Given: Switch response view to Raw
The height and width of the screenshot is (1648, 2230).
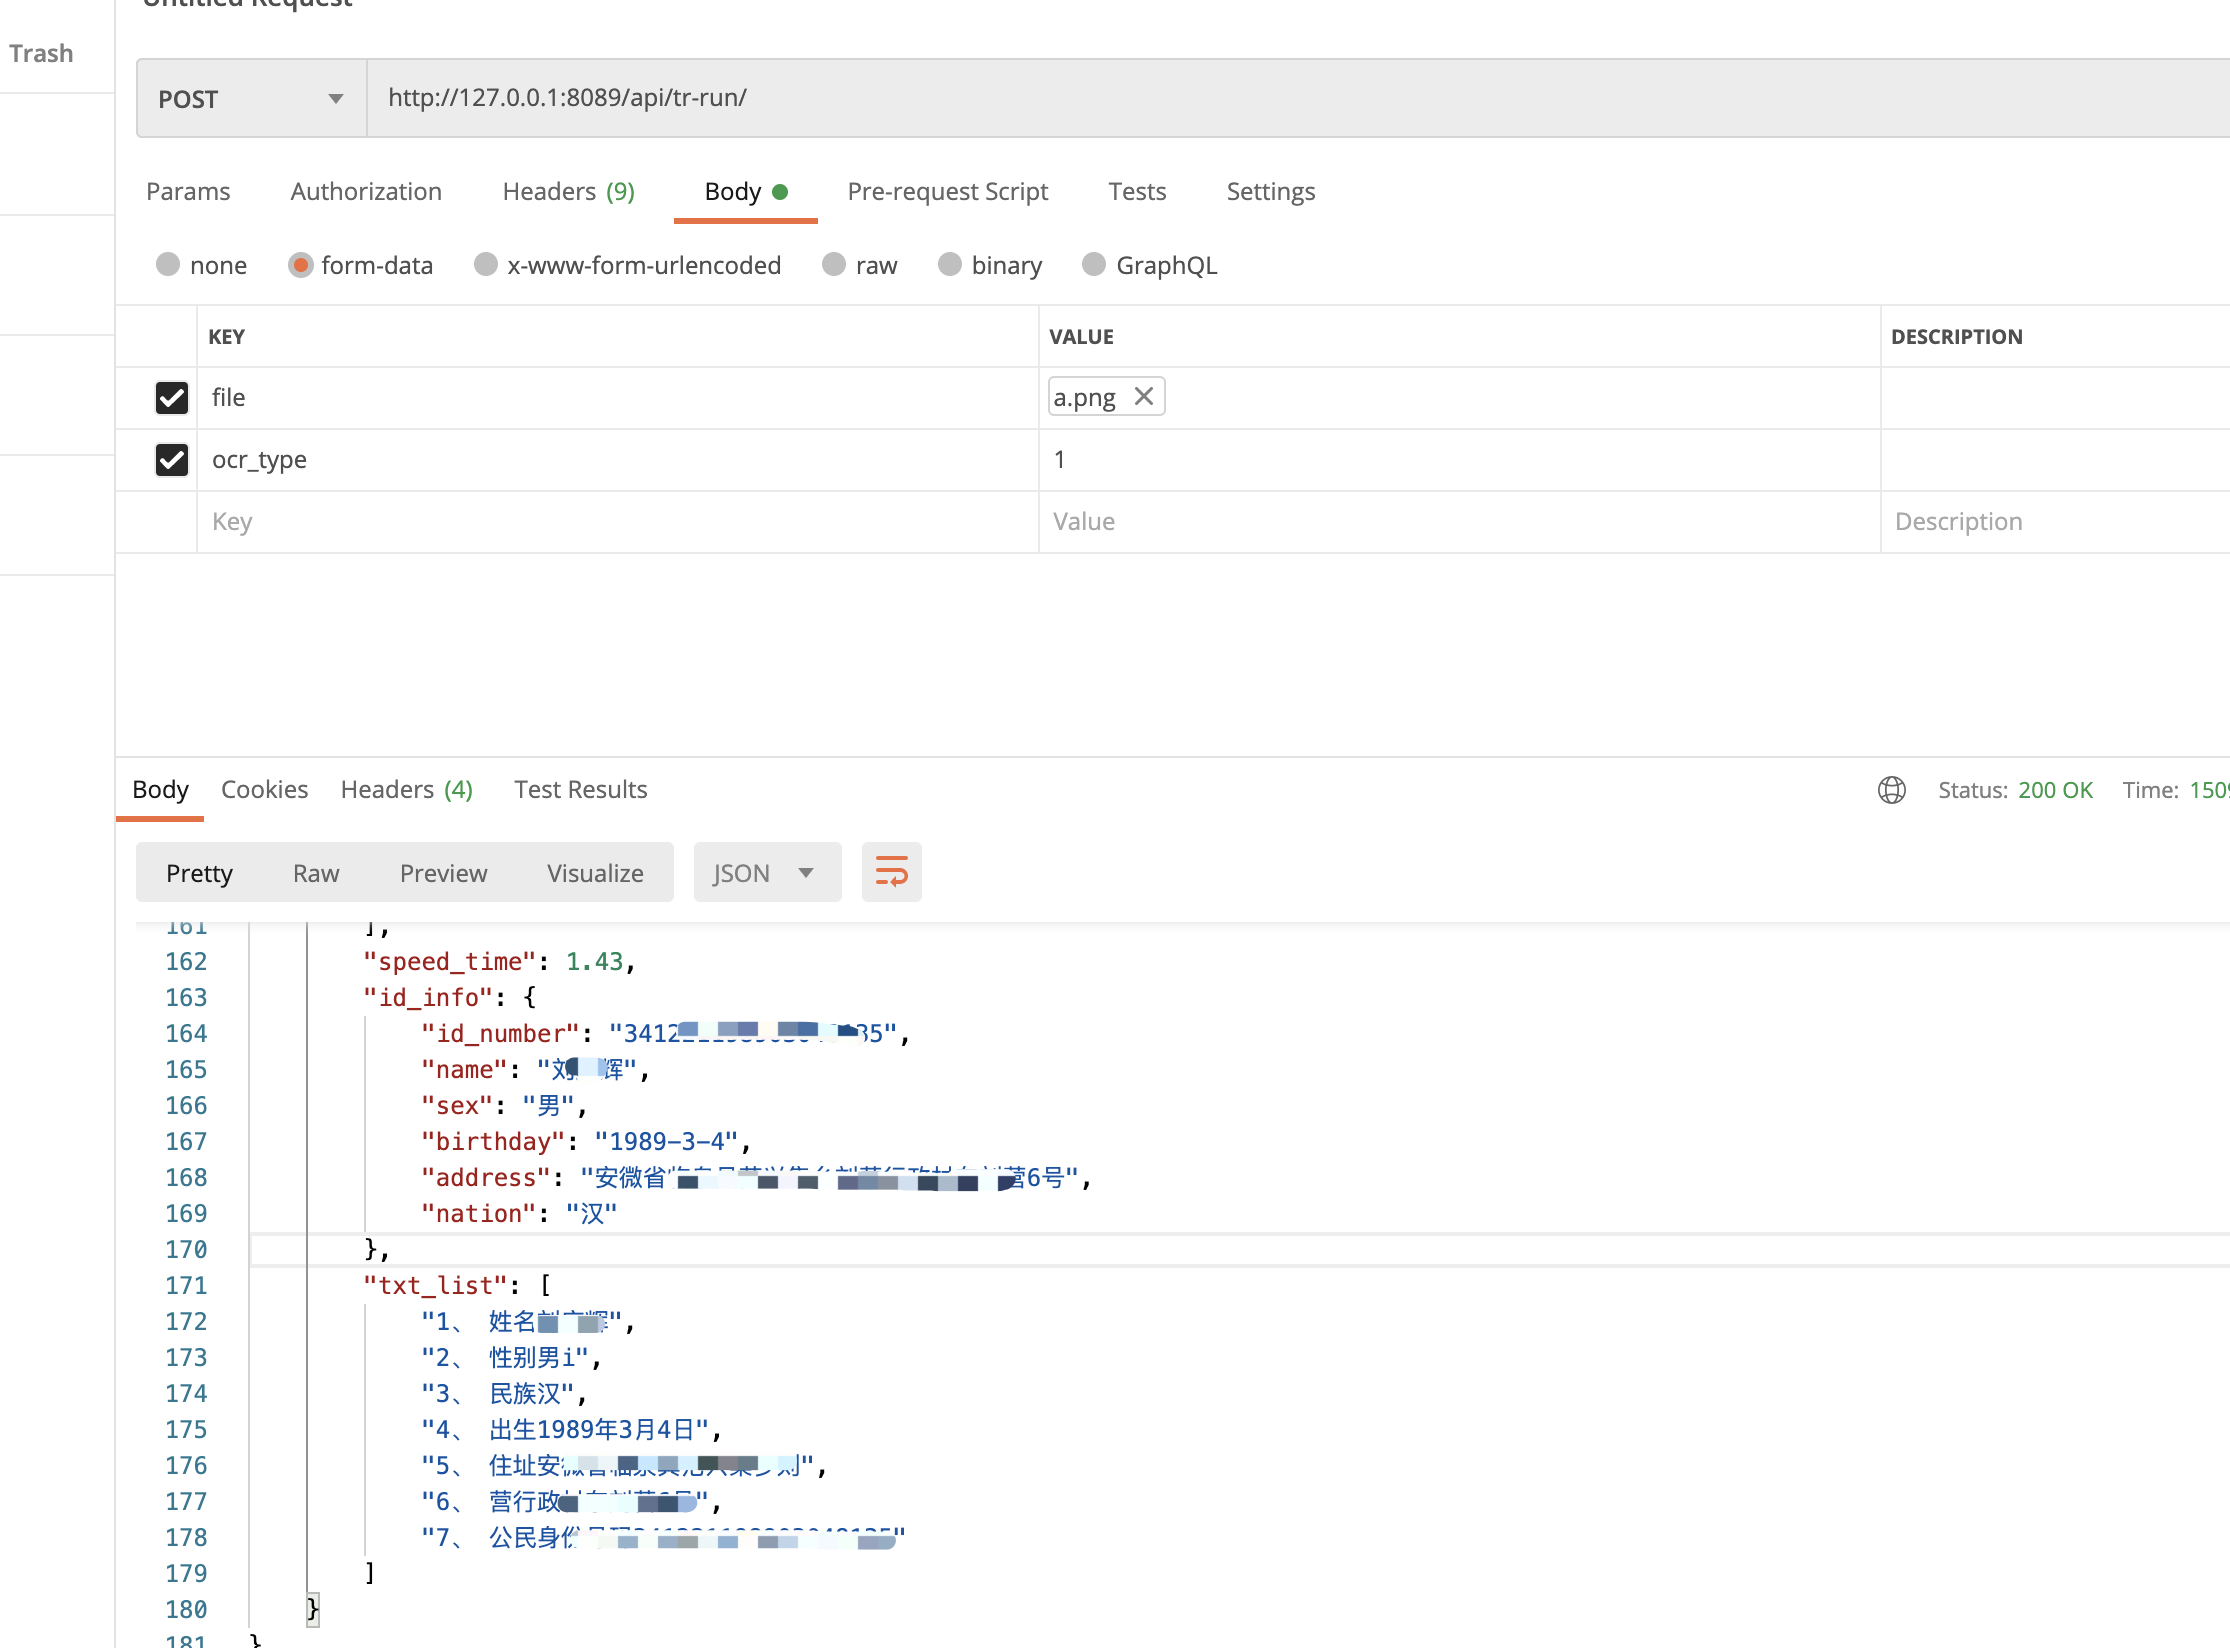Looking at the screenshot, I should [316, 873].
